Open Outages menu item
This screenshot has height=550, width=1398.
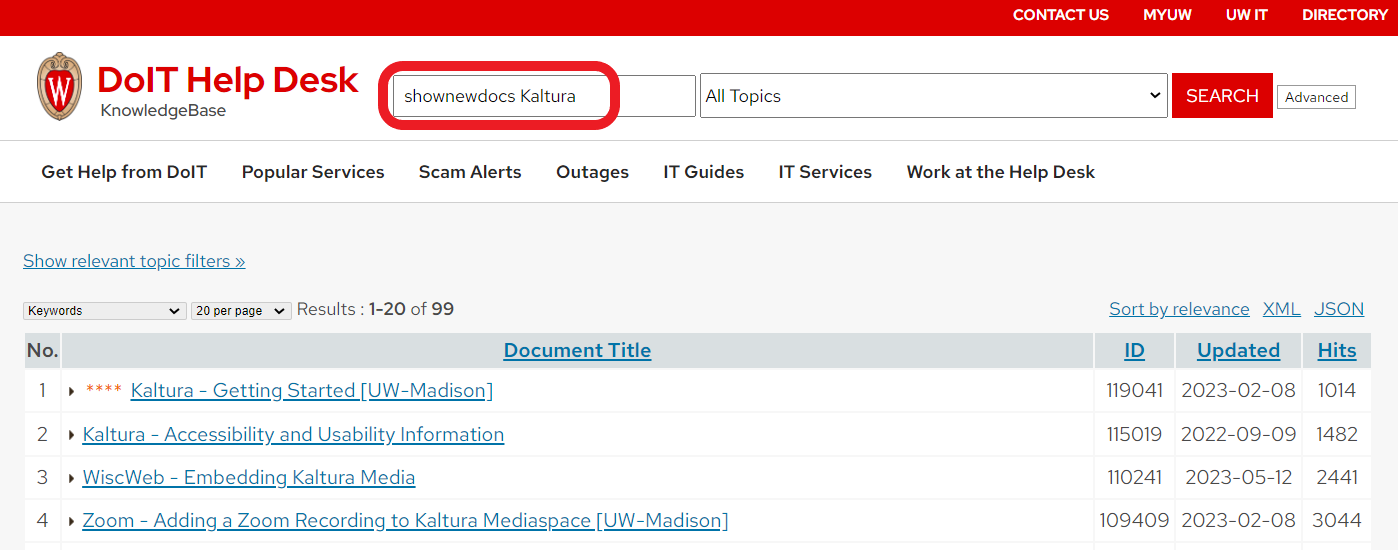click(x=592, y=172)
